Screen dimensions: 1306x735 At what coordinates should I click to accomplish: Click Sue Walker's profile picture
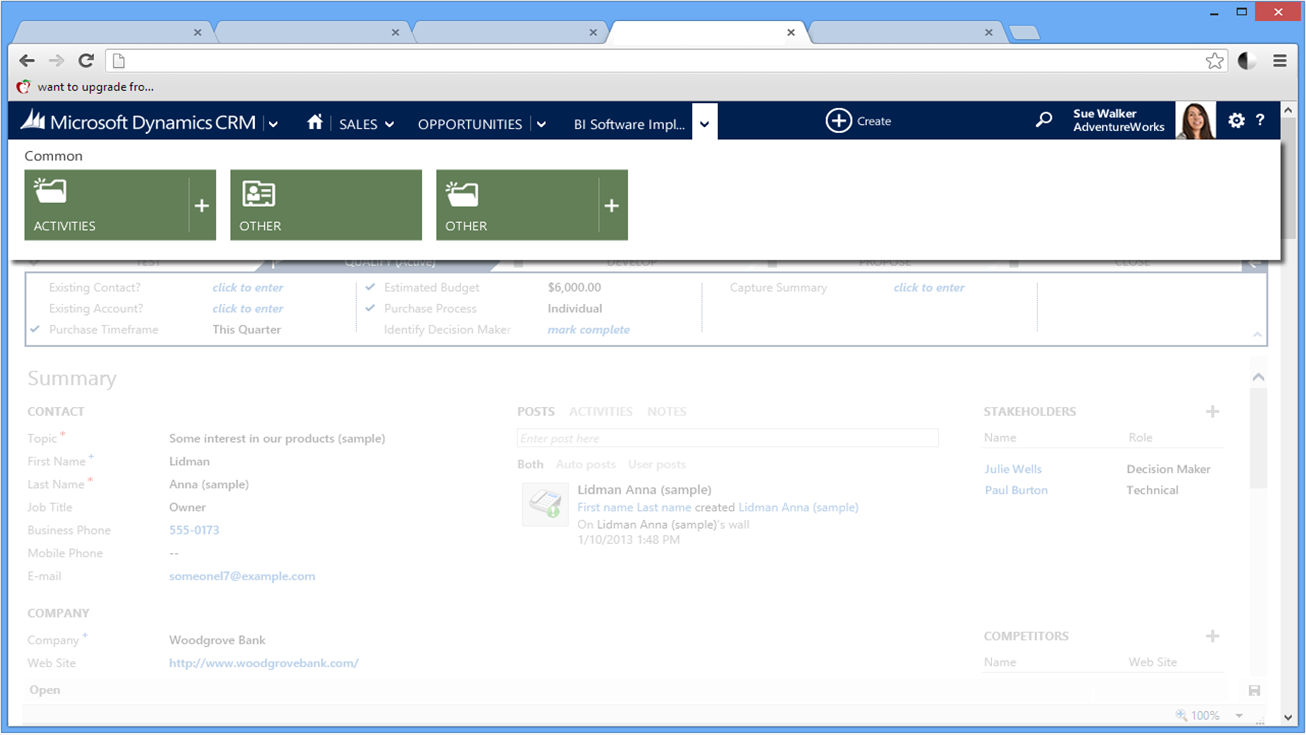1196,121
